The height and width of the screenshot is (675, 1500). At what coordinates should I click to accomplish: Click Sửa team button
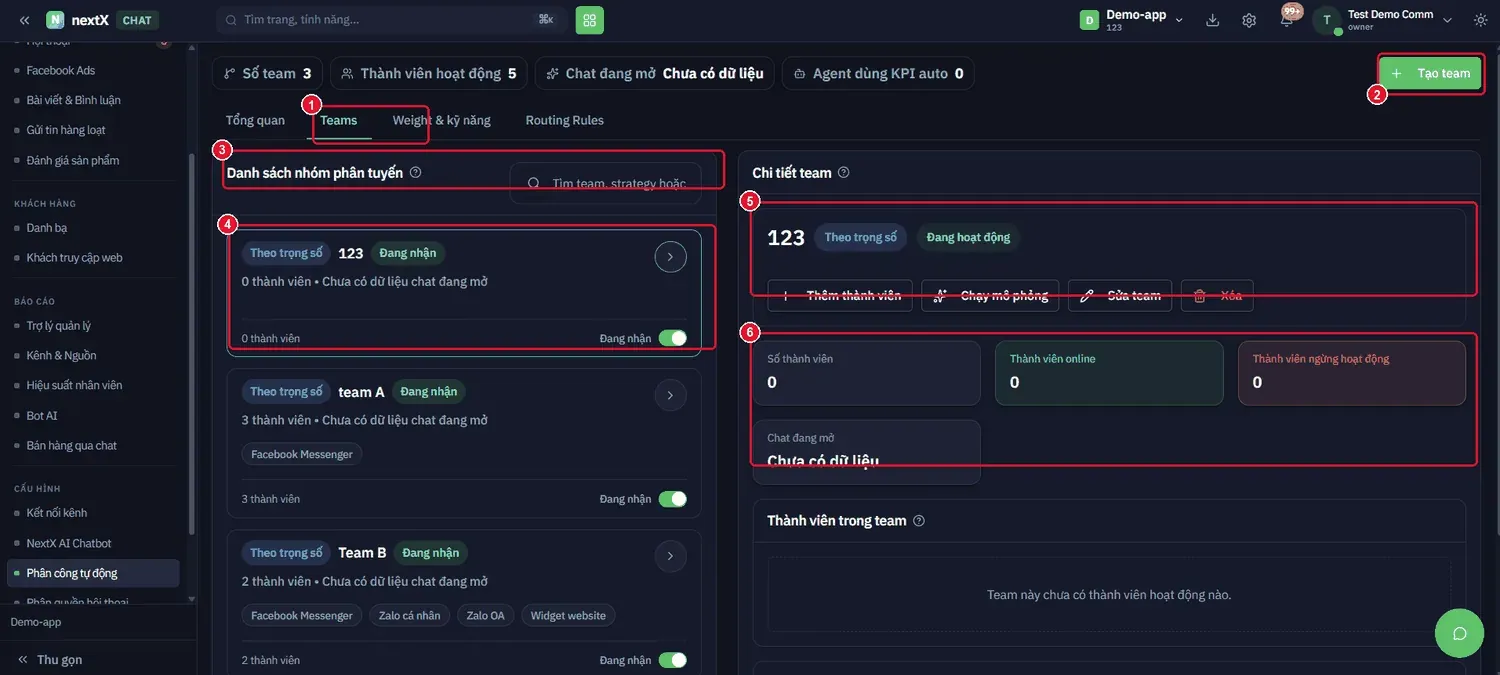click(1120, 295)
